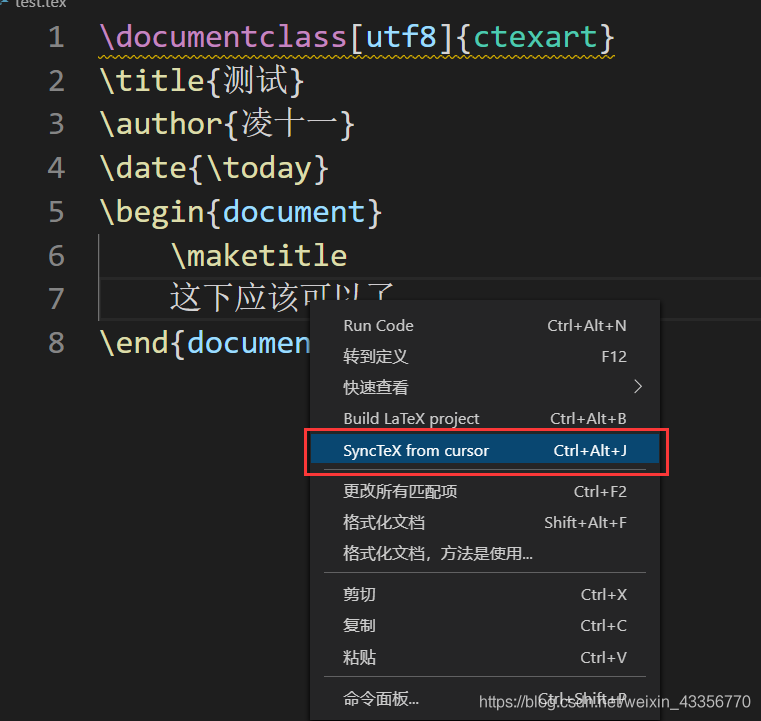Click SyncTeX from cursor entry
Image resolution: width=761 pixels, height=721 pixels.
pos(416,450)
